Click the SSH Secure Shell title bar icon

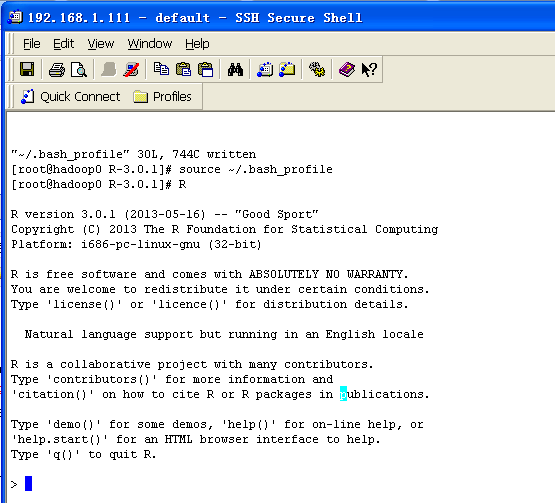[15, 17]
